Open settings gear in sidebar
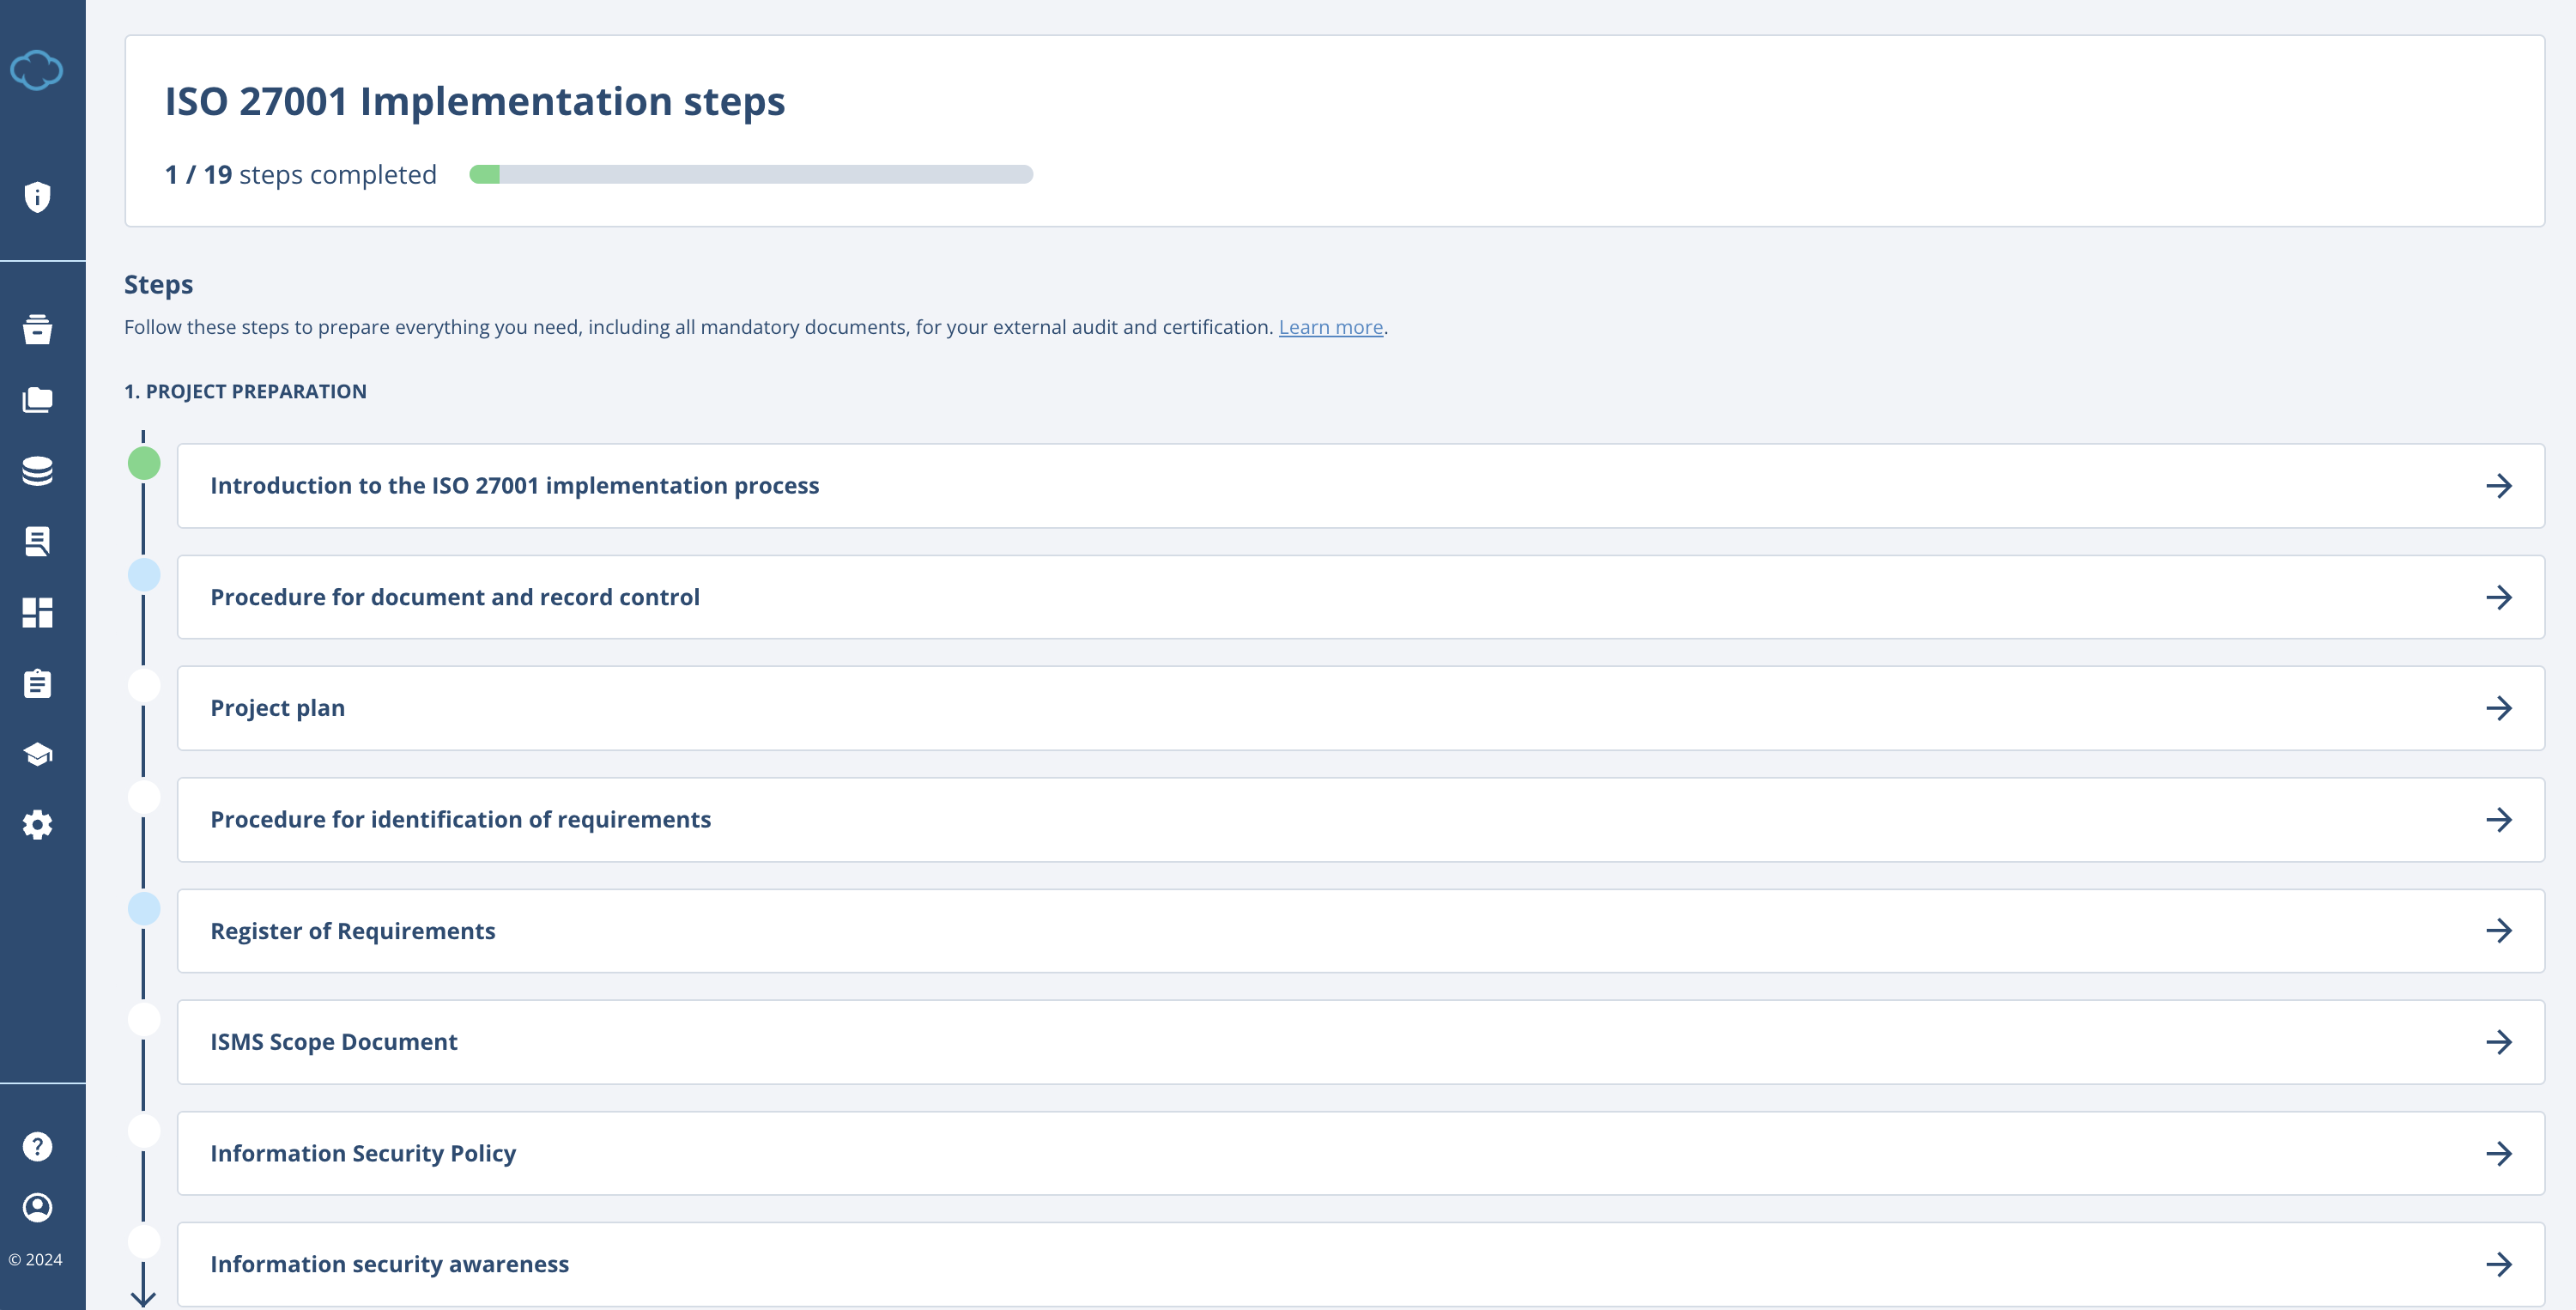Image resolution: width=2576 pixels, height=1310 pixels. tap(37, 825)
